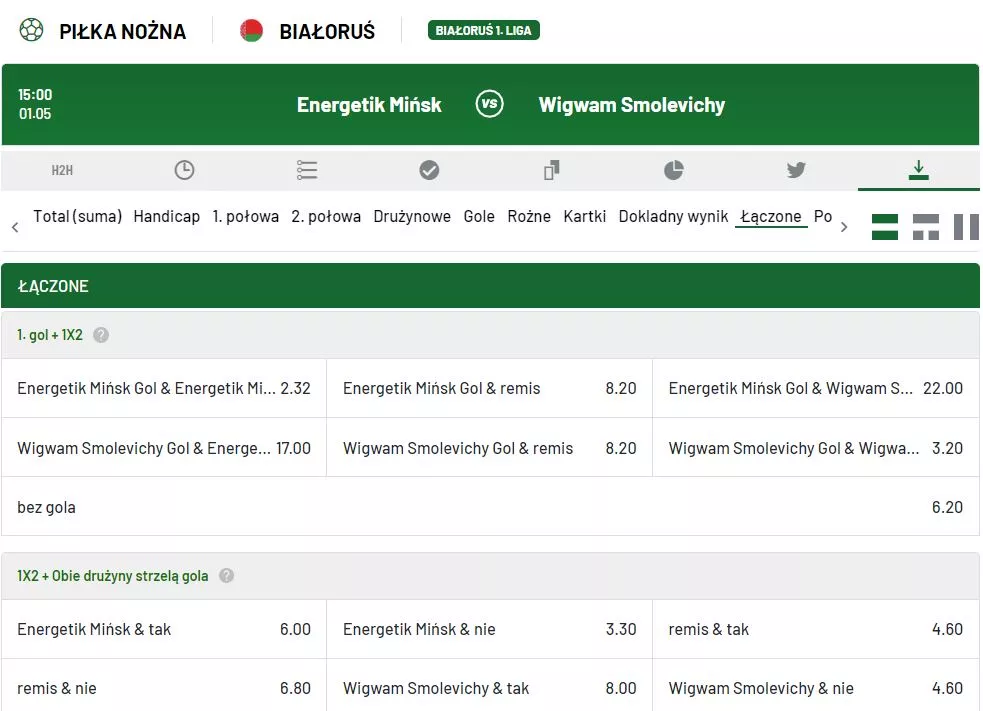Show help for 1. gol + 1X2
983x711 pixels.
click(x=101, y=336)
